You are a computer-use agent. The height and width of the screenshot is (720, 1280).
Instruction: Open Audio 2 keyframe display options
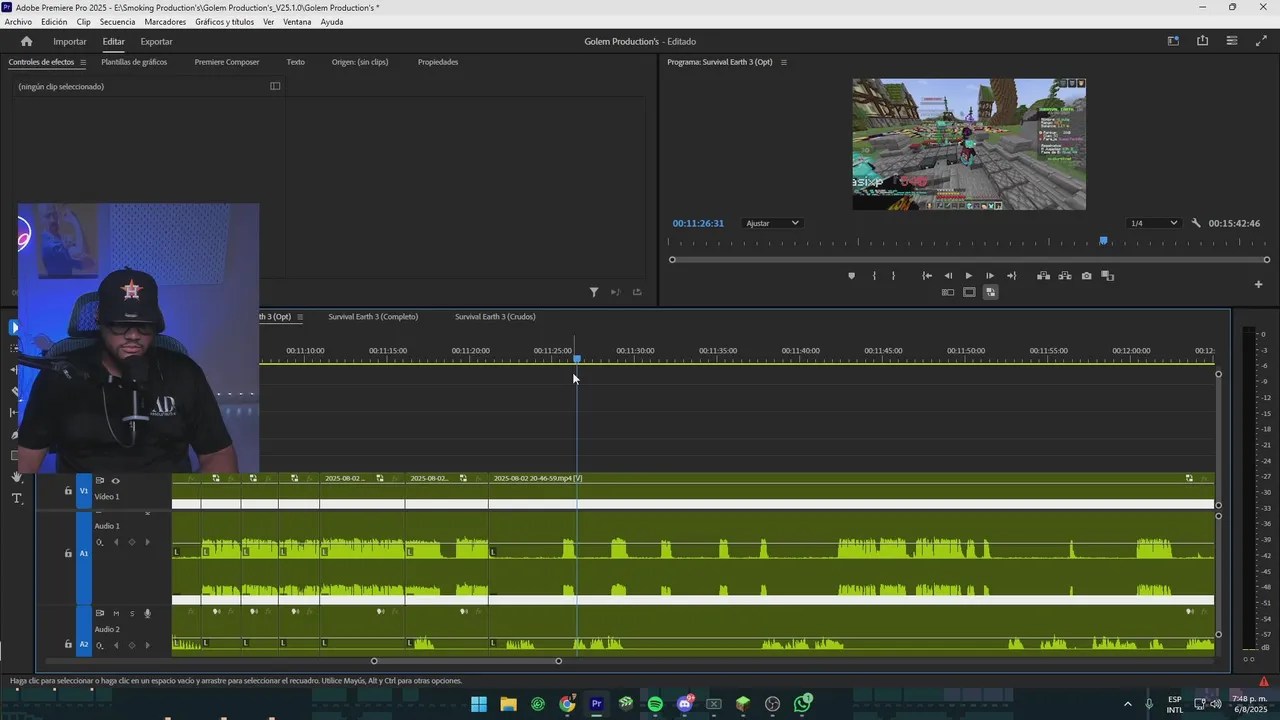click(x=99, y=645)
